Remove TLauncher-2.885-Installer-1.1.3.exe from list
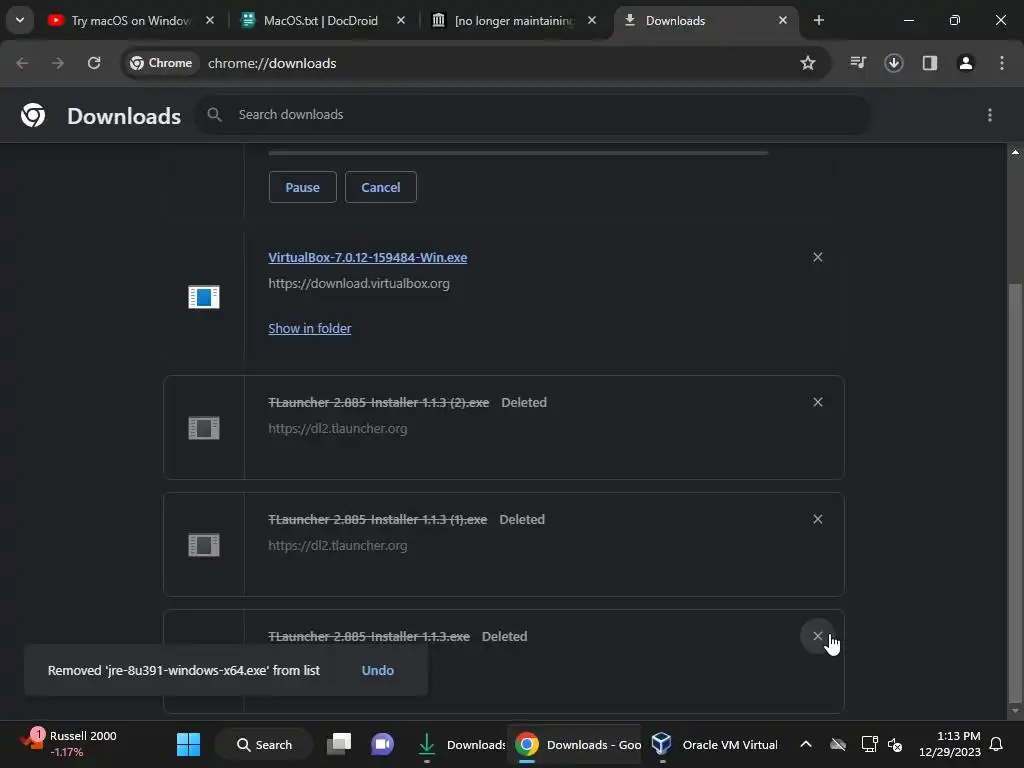1024x768 pixels. coord(817,636)
